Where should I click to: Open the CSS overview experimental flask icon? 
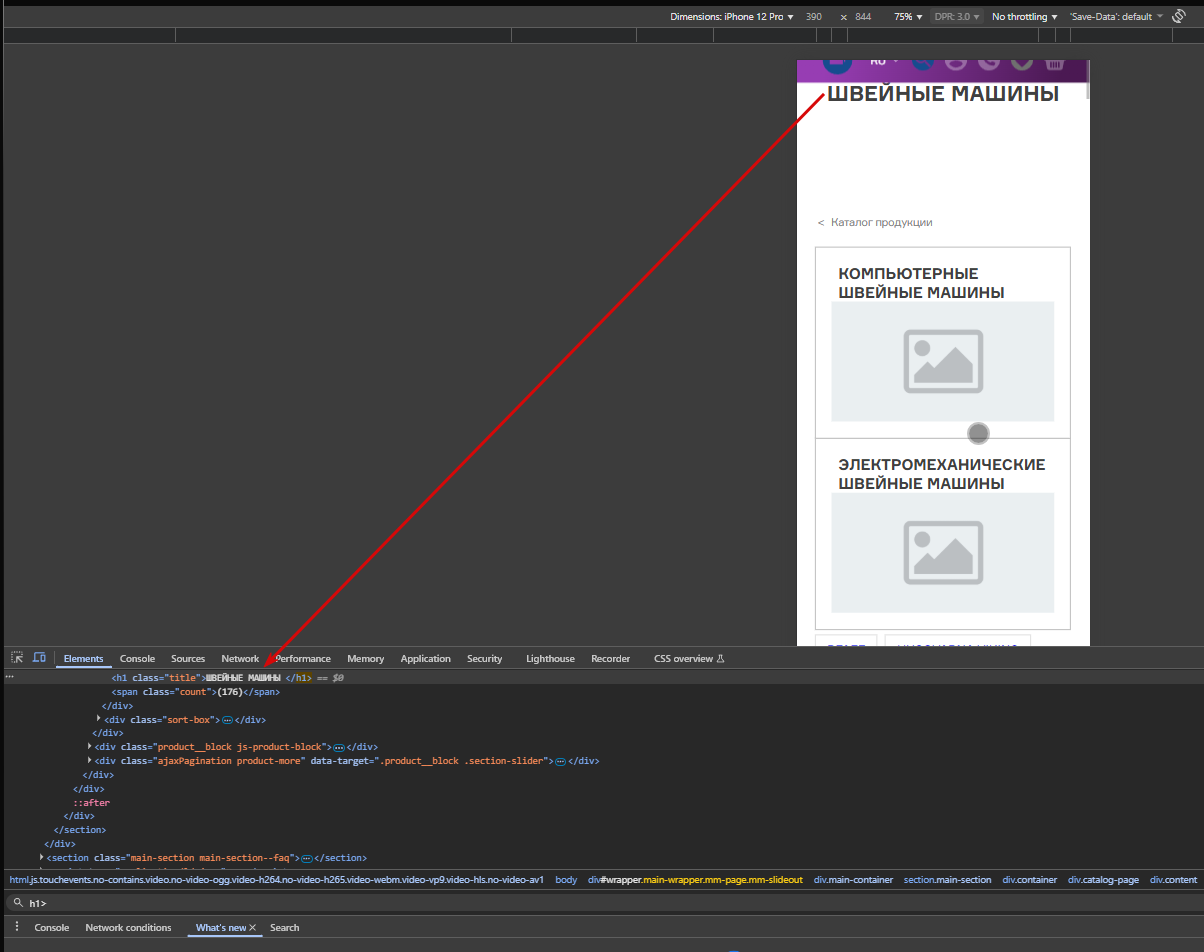(x=719, y=659)
